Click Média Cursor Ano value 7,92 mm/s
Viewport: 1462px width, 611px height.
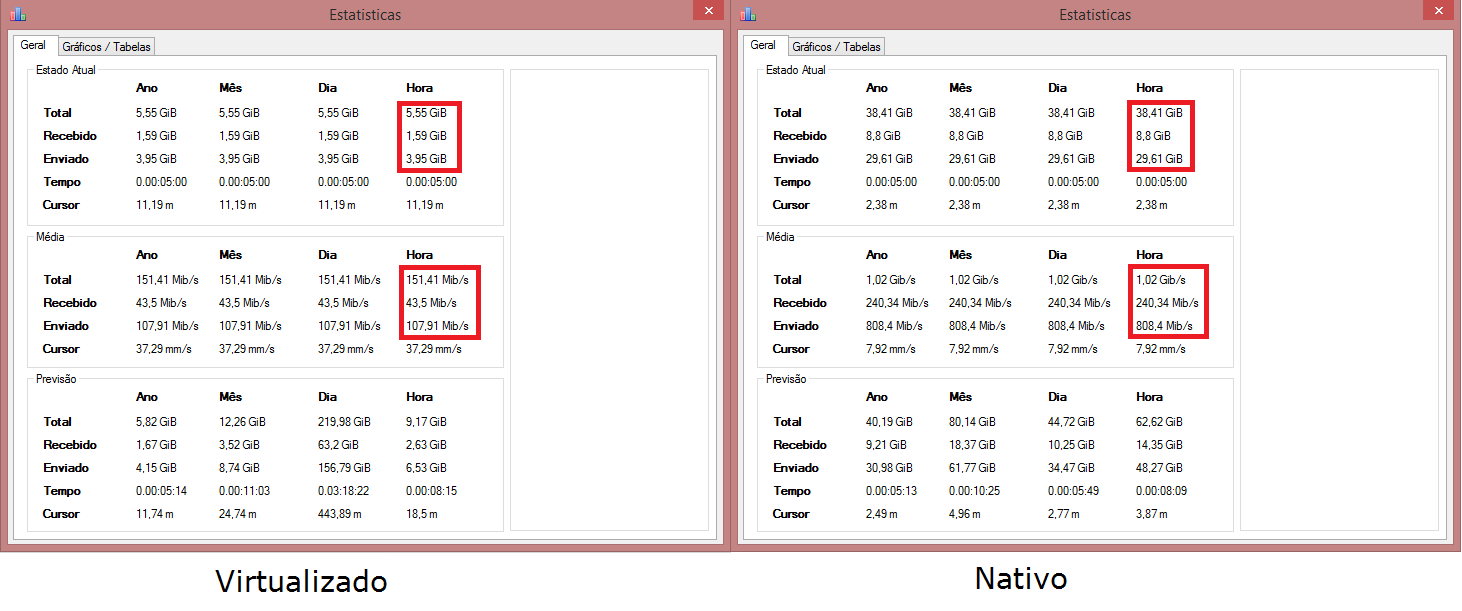tap(891, 349)
